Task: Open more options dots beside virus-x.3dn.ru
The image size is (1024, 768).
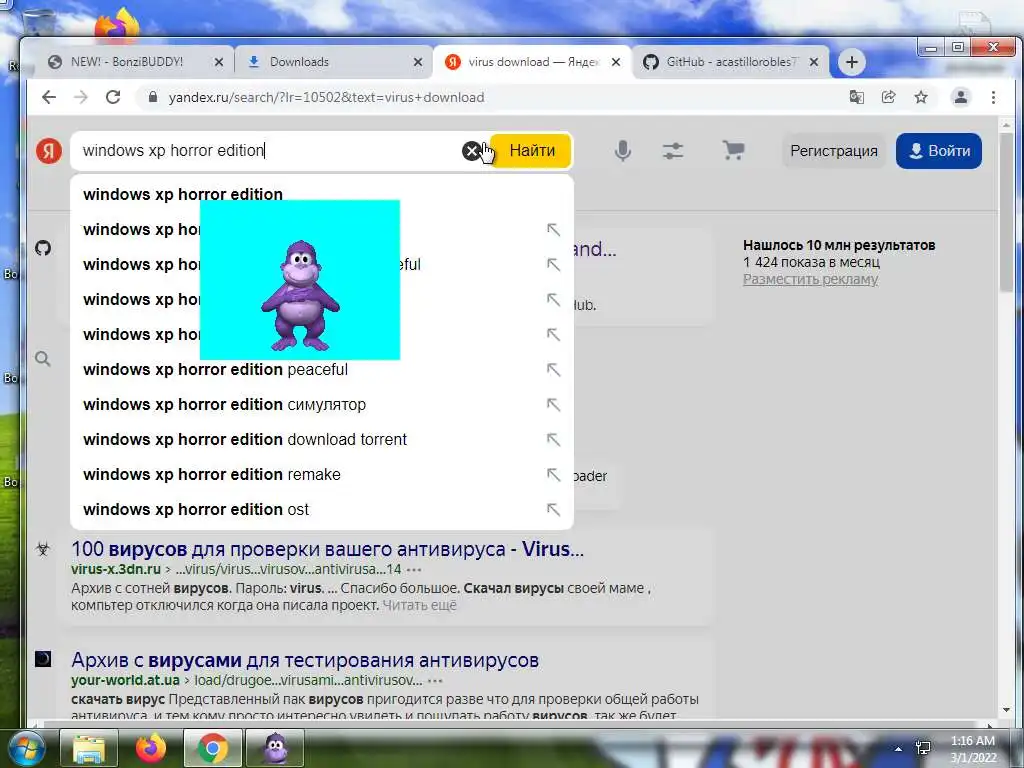Action: (x=414, y=569)
